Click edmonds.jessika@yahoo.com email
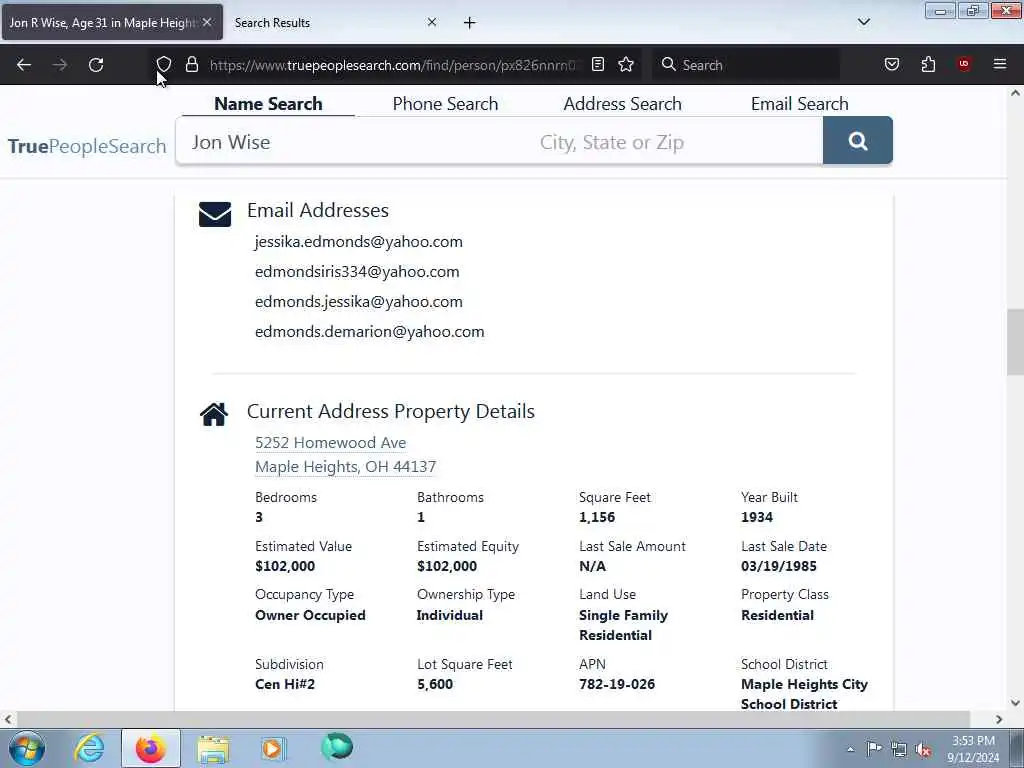The image size is (1024, 768). pyautogui.click(x=359, y=302)
